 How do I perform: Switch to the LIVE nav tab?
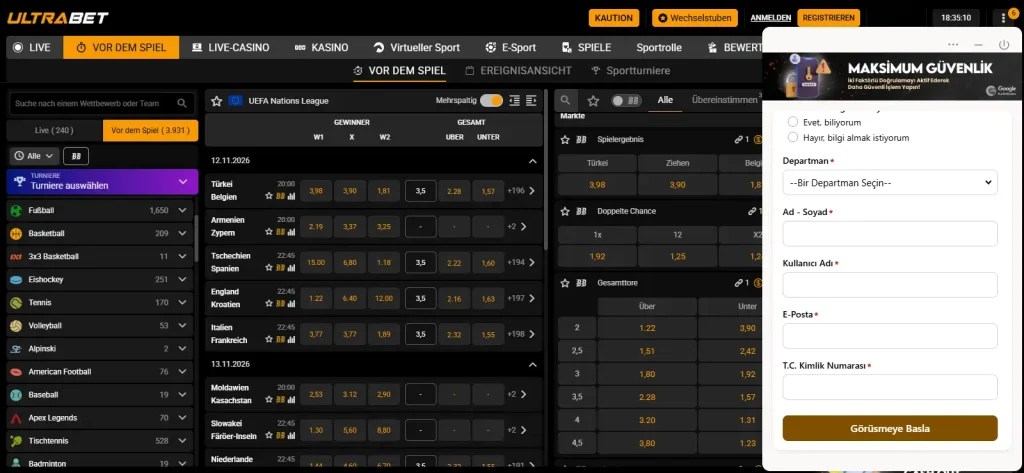tap(32, 47)
